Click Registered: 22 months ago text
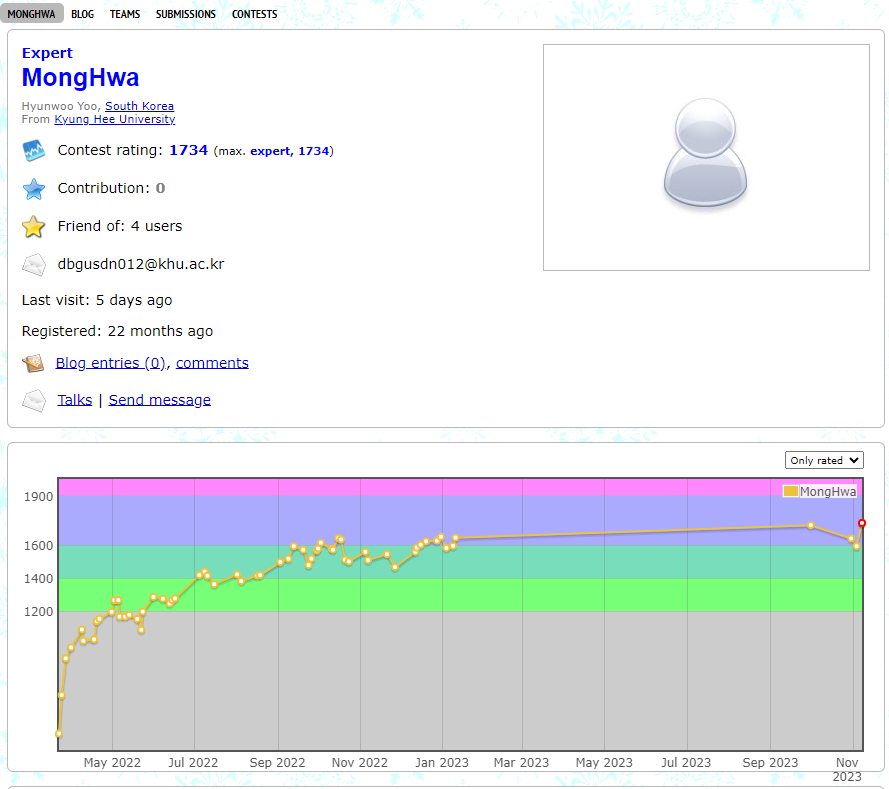This screenshot has width=889, height=789. (117, 331)
